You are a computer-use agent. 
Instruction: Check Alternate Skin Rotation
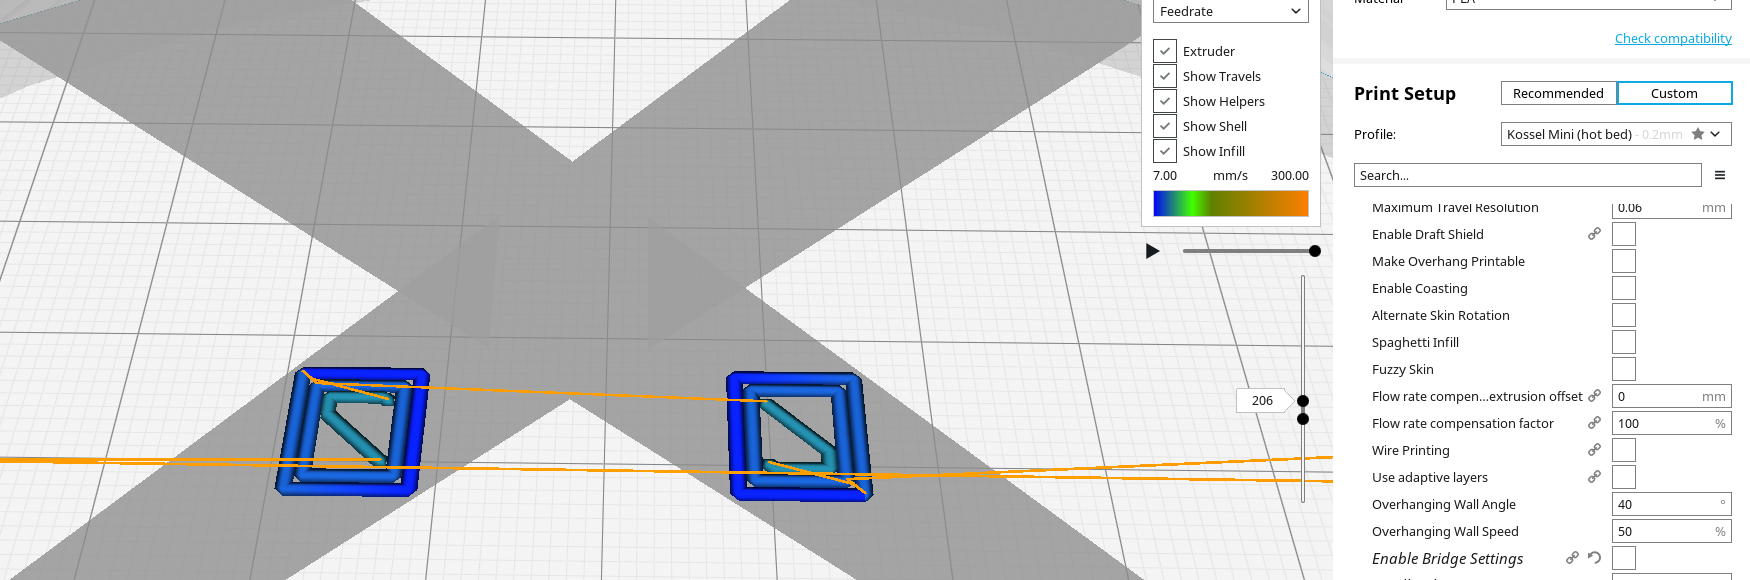tap(1624, 315)
